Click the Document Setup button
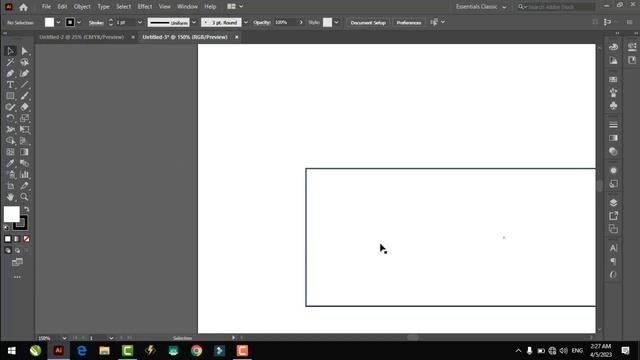 click(368, 22)
